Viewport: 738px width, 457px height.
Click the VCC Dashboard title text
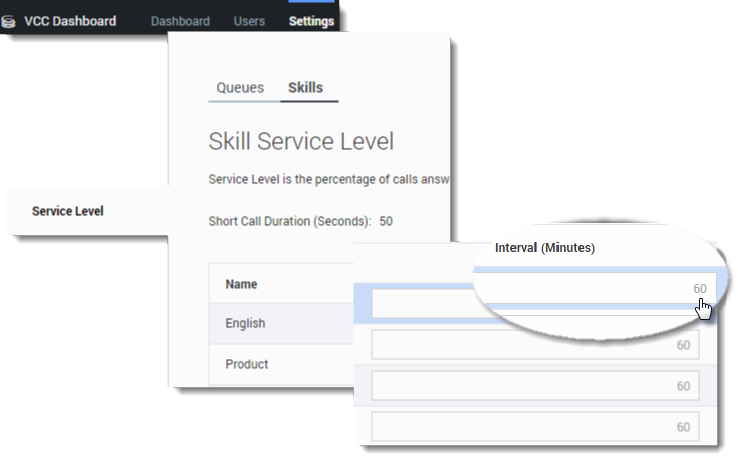click(70, 21)
